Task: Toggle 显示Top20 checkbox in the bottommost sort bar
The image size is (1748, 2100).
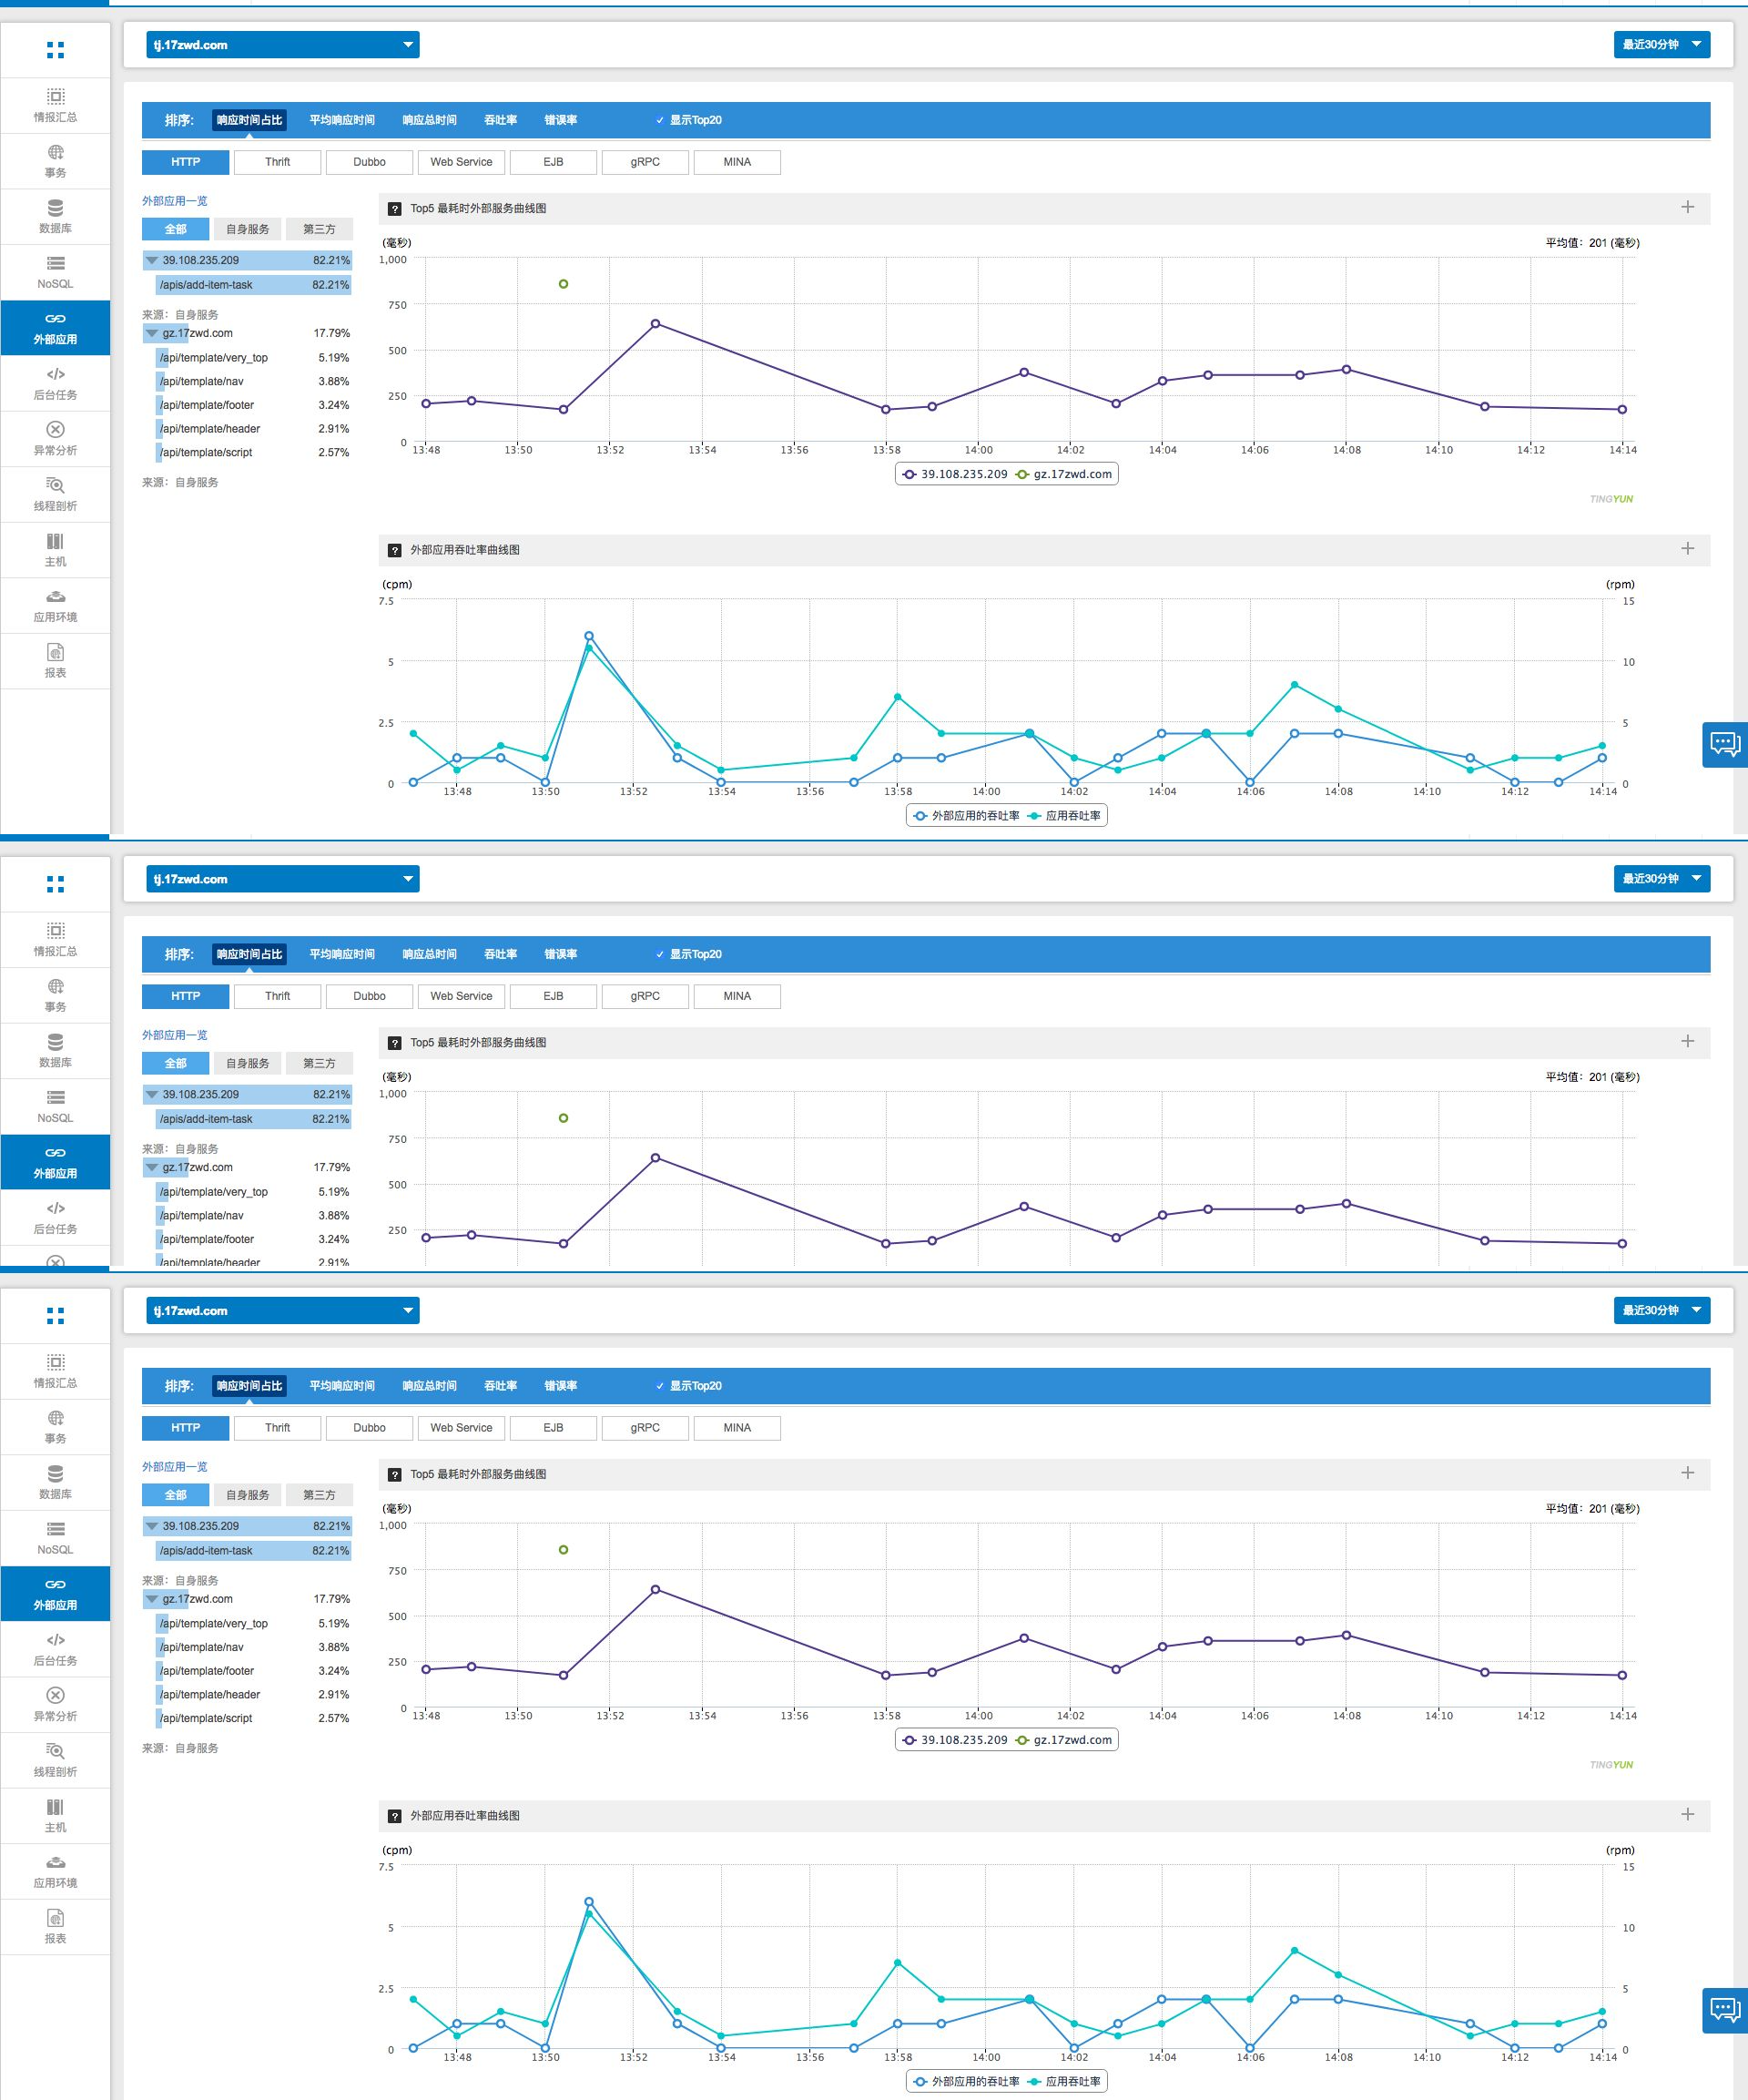Action: pyautogui.click(x=660, y=1386)
